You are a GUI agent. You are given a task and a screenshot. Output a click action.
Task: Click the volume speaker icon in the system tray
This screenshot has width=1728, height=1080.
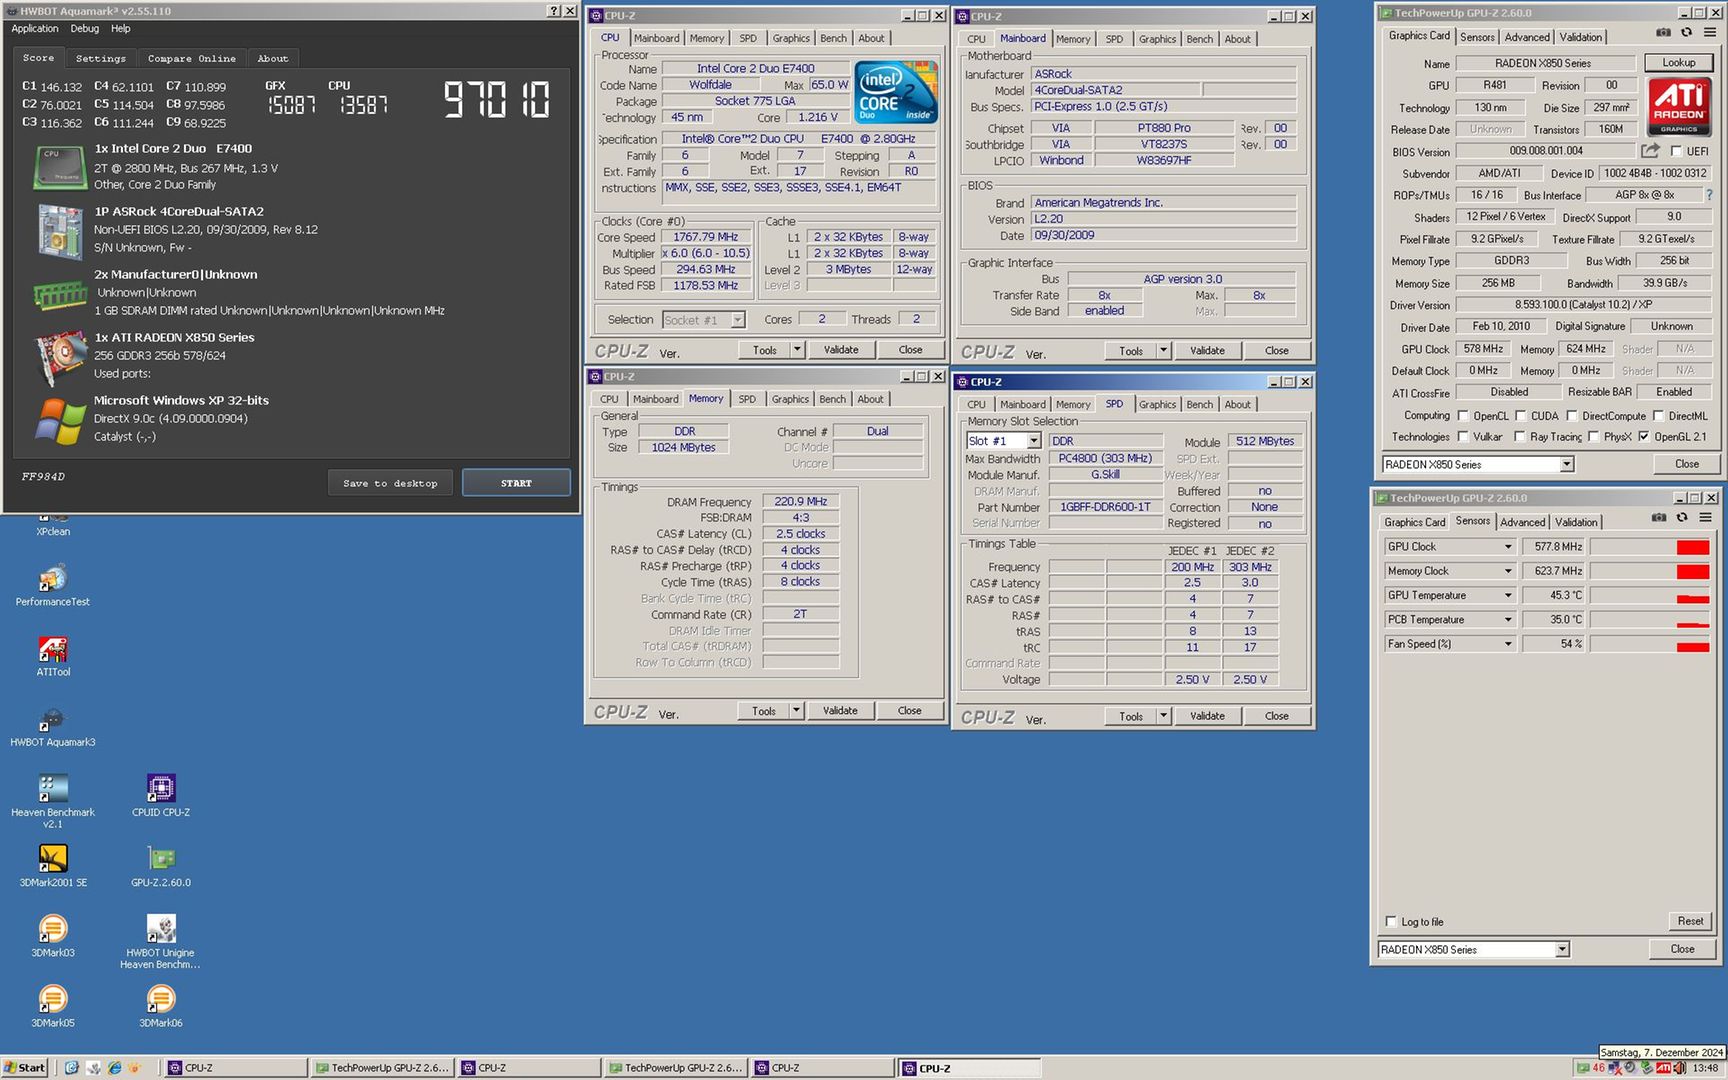1682,1068
